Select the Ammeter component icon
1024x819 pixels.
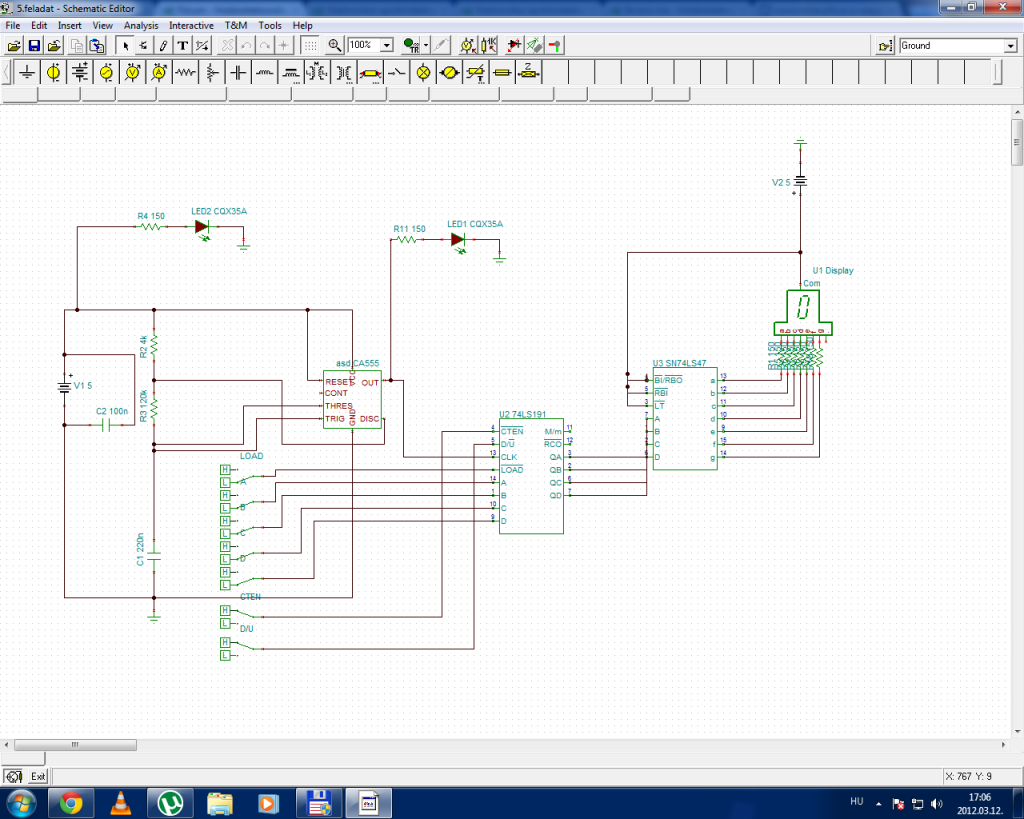pos(159,72)
